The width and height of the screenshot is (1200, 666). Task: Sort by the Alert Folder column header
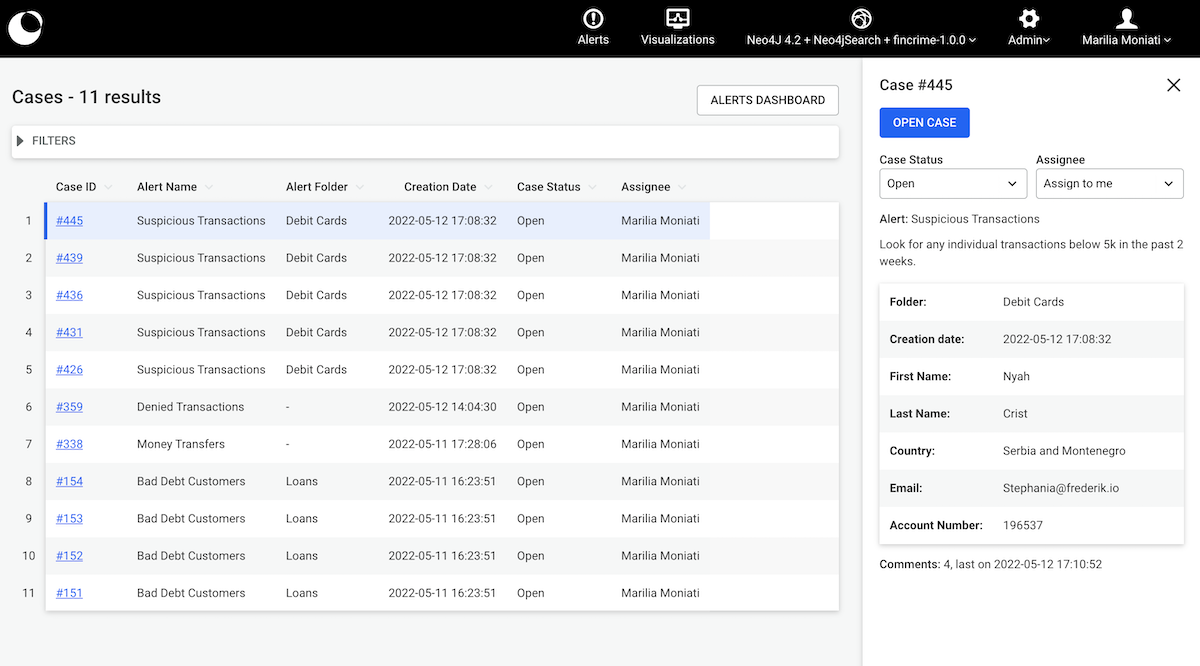tap(317, 187)
